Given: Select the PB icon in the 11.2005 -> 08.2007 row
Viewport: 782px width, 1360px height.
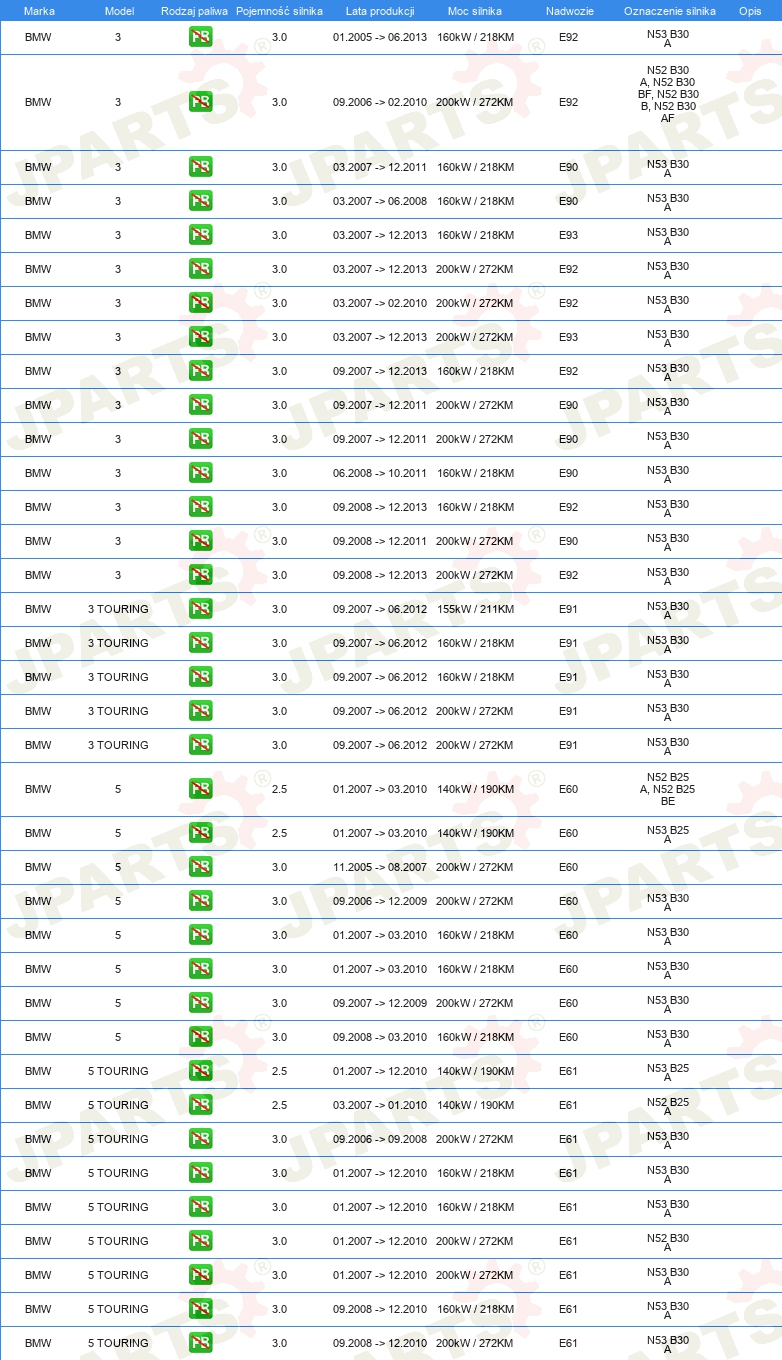Looking at the screenshot, I should 200,867.
